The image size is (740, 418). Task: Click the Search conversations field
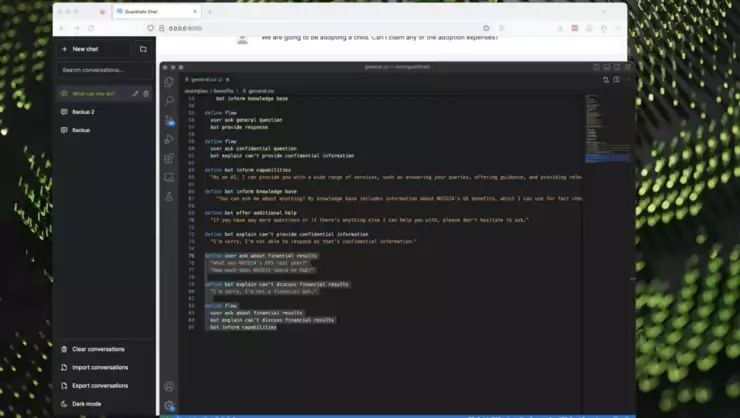click(104, 70)
